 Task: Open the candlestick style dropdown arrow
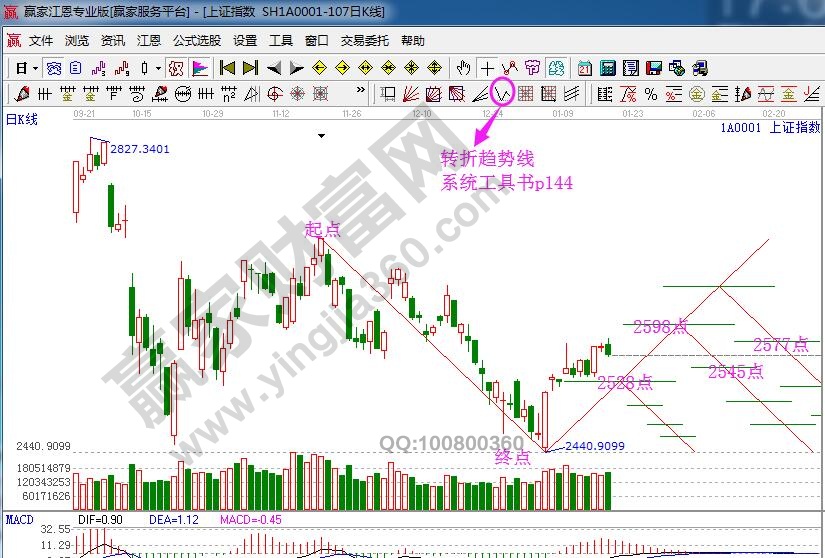click(158, 68)
